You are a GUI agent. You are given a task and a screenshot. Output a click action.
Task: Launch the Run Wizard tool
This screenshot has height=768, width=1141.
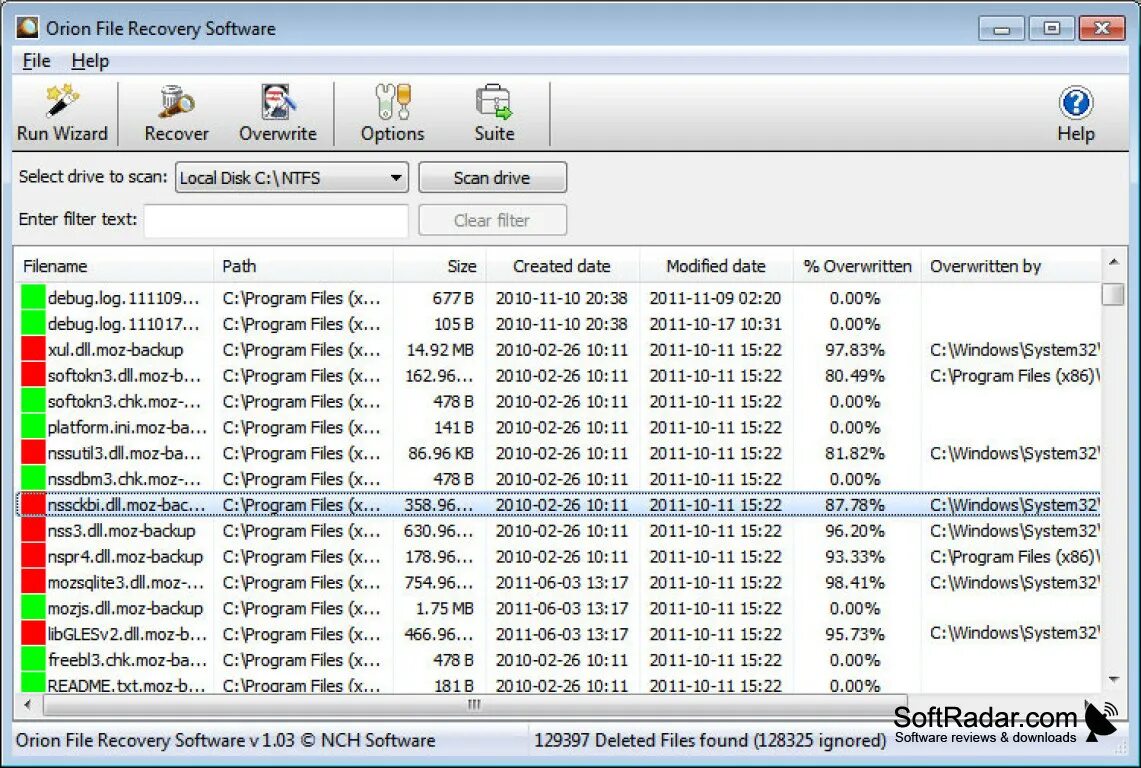62,113
